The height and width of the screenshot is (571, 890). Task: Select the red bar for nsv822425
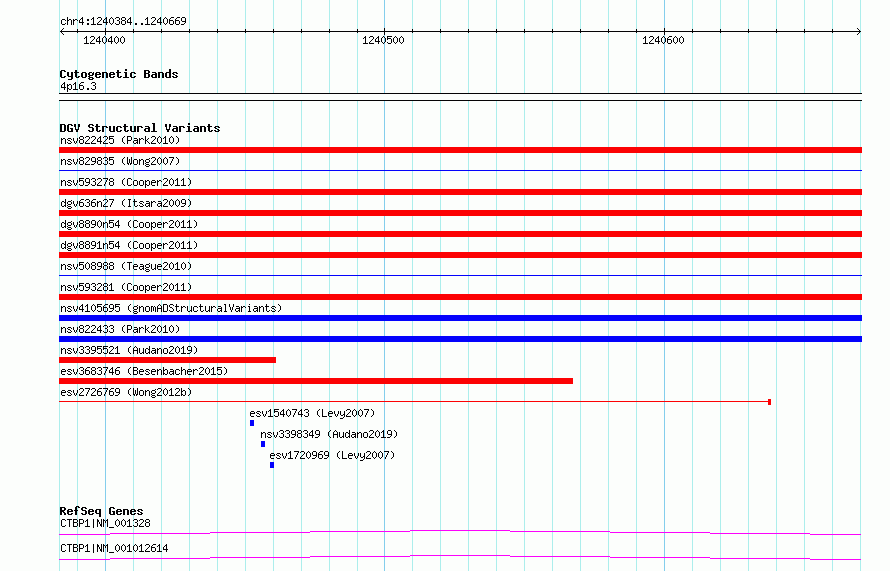pos(460,150)
